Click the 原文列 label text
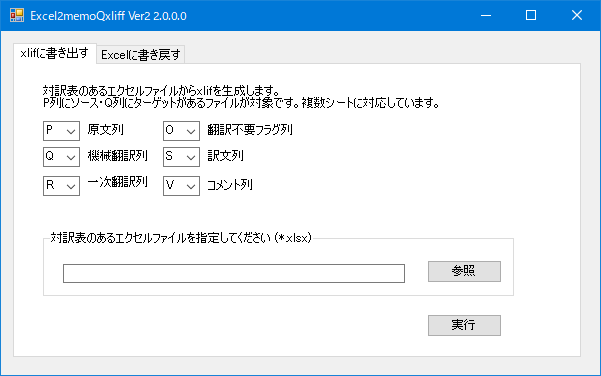The image size is (601, 376). coord(106,130)
